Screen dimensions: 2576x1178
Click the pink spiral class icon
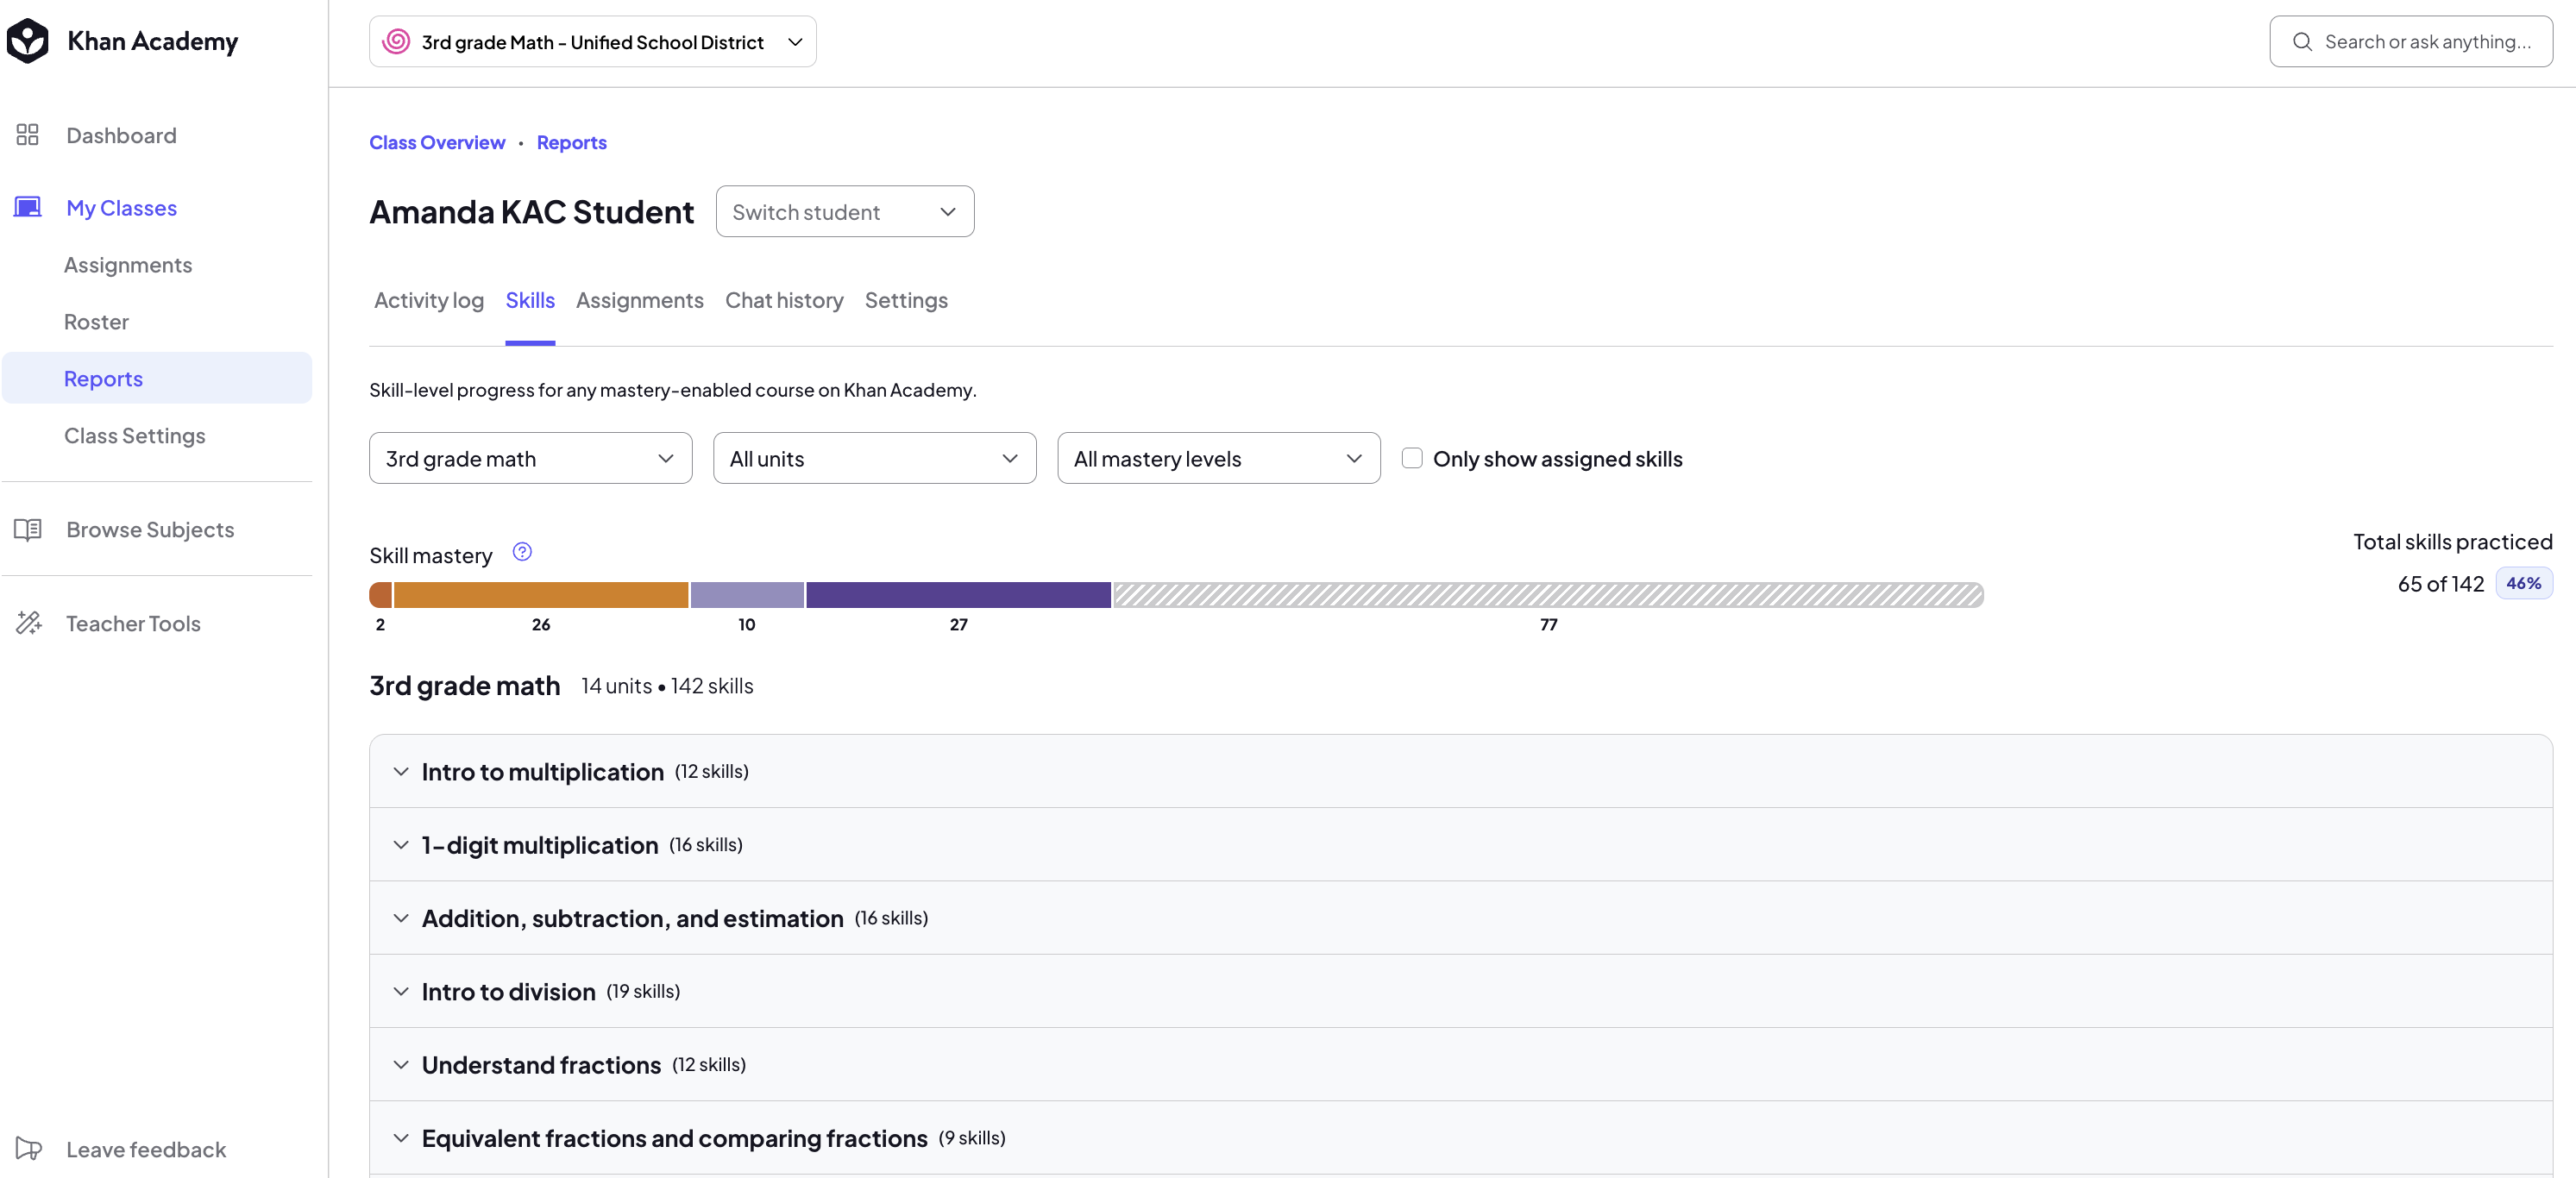[396, 41]
